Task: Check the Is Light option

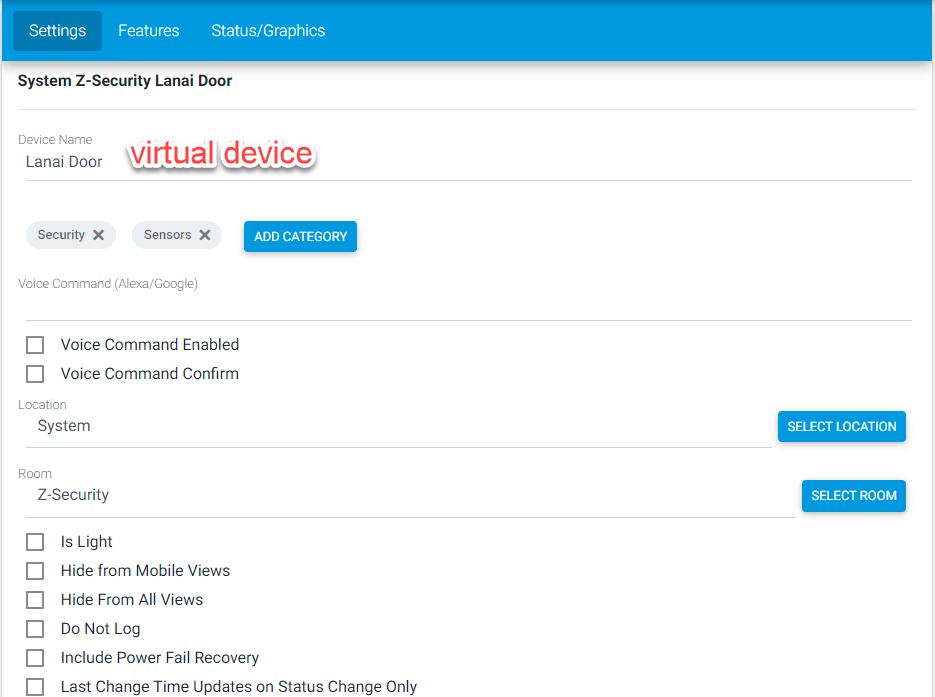Action: 35,542
